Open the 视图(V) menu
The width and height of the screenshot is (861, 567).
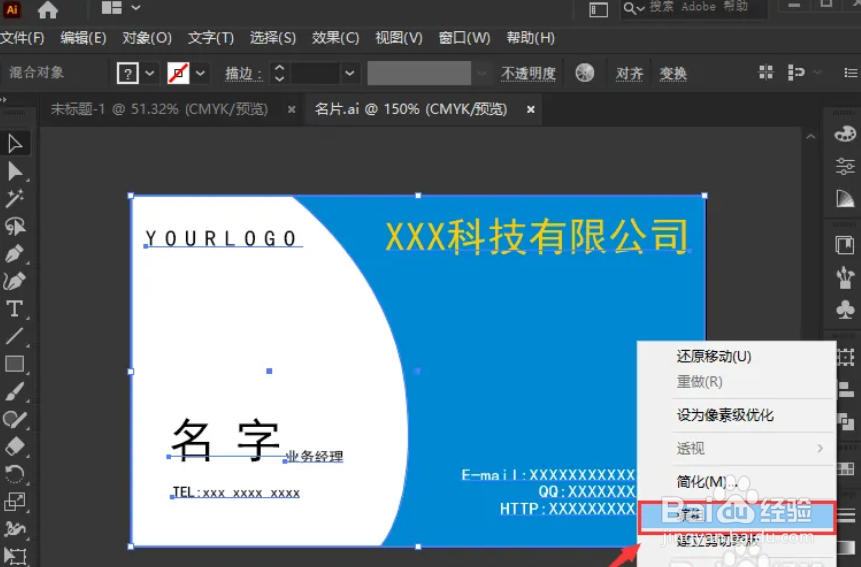(x=399, y=38)
